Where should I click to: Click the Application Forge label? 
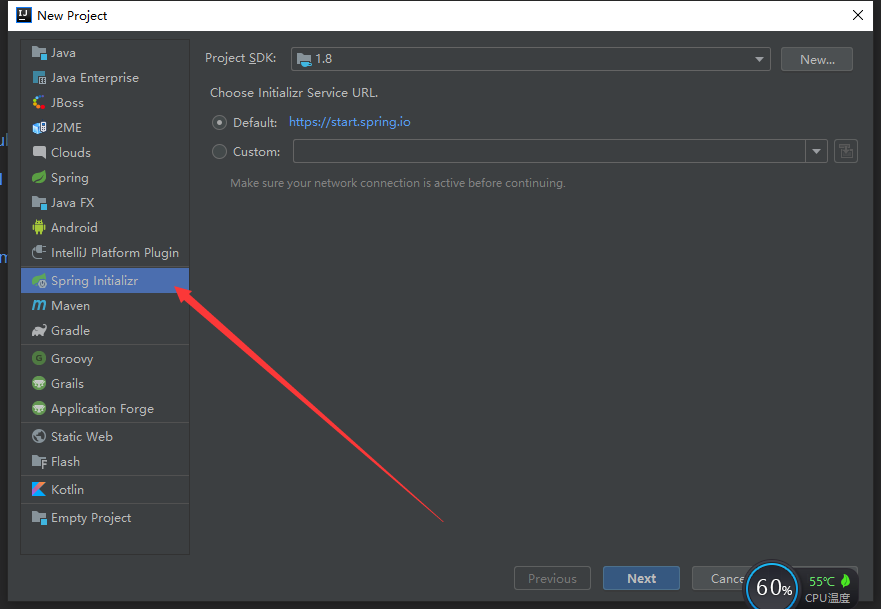102,409
